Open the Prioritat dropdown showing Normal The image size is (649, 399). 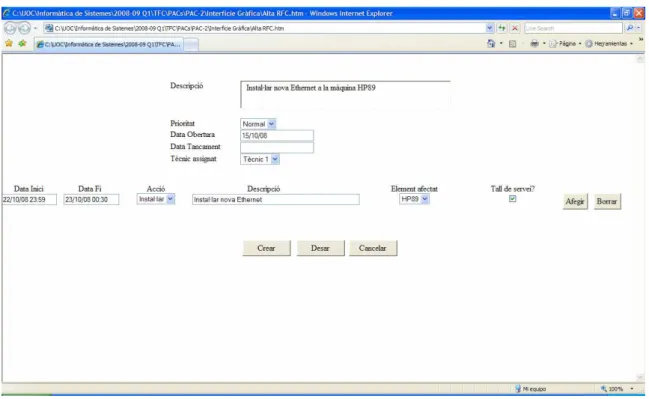pyautogui.click(x=258, y=124)
